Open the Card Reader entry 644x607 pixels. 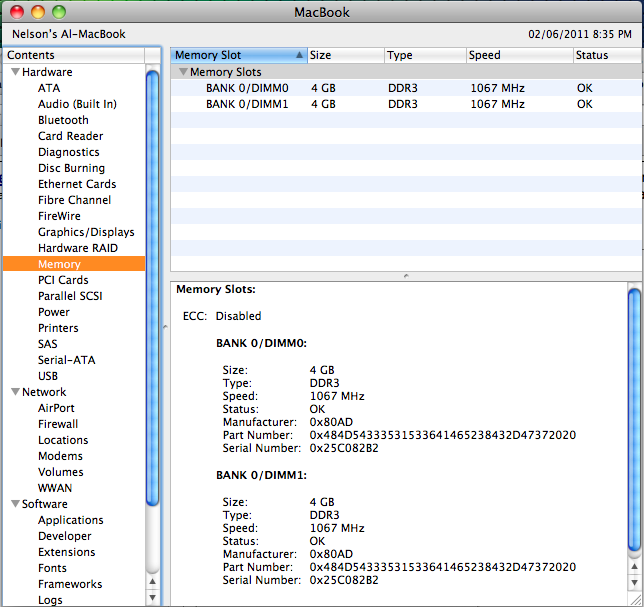(71, 136)
